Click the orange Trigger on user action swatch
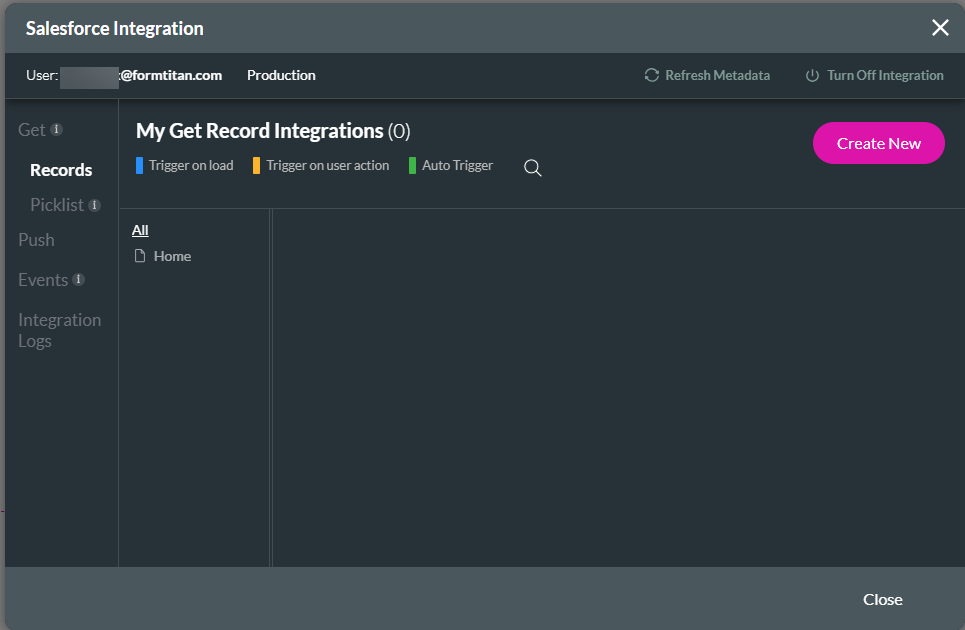The image size is (965, 630). [x=256, y=165]
